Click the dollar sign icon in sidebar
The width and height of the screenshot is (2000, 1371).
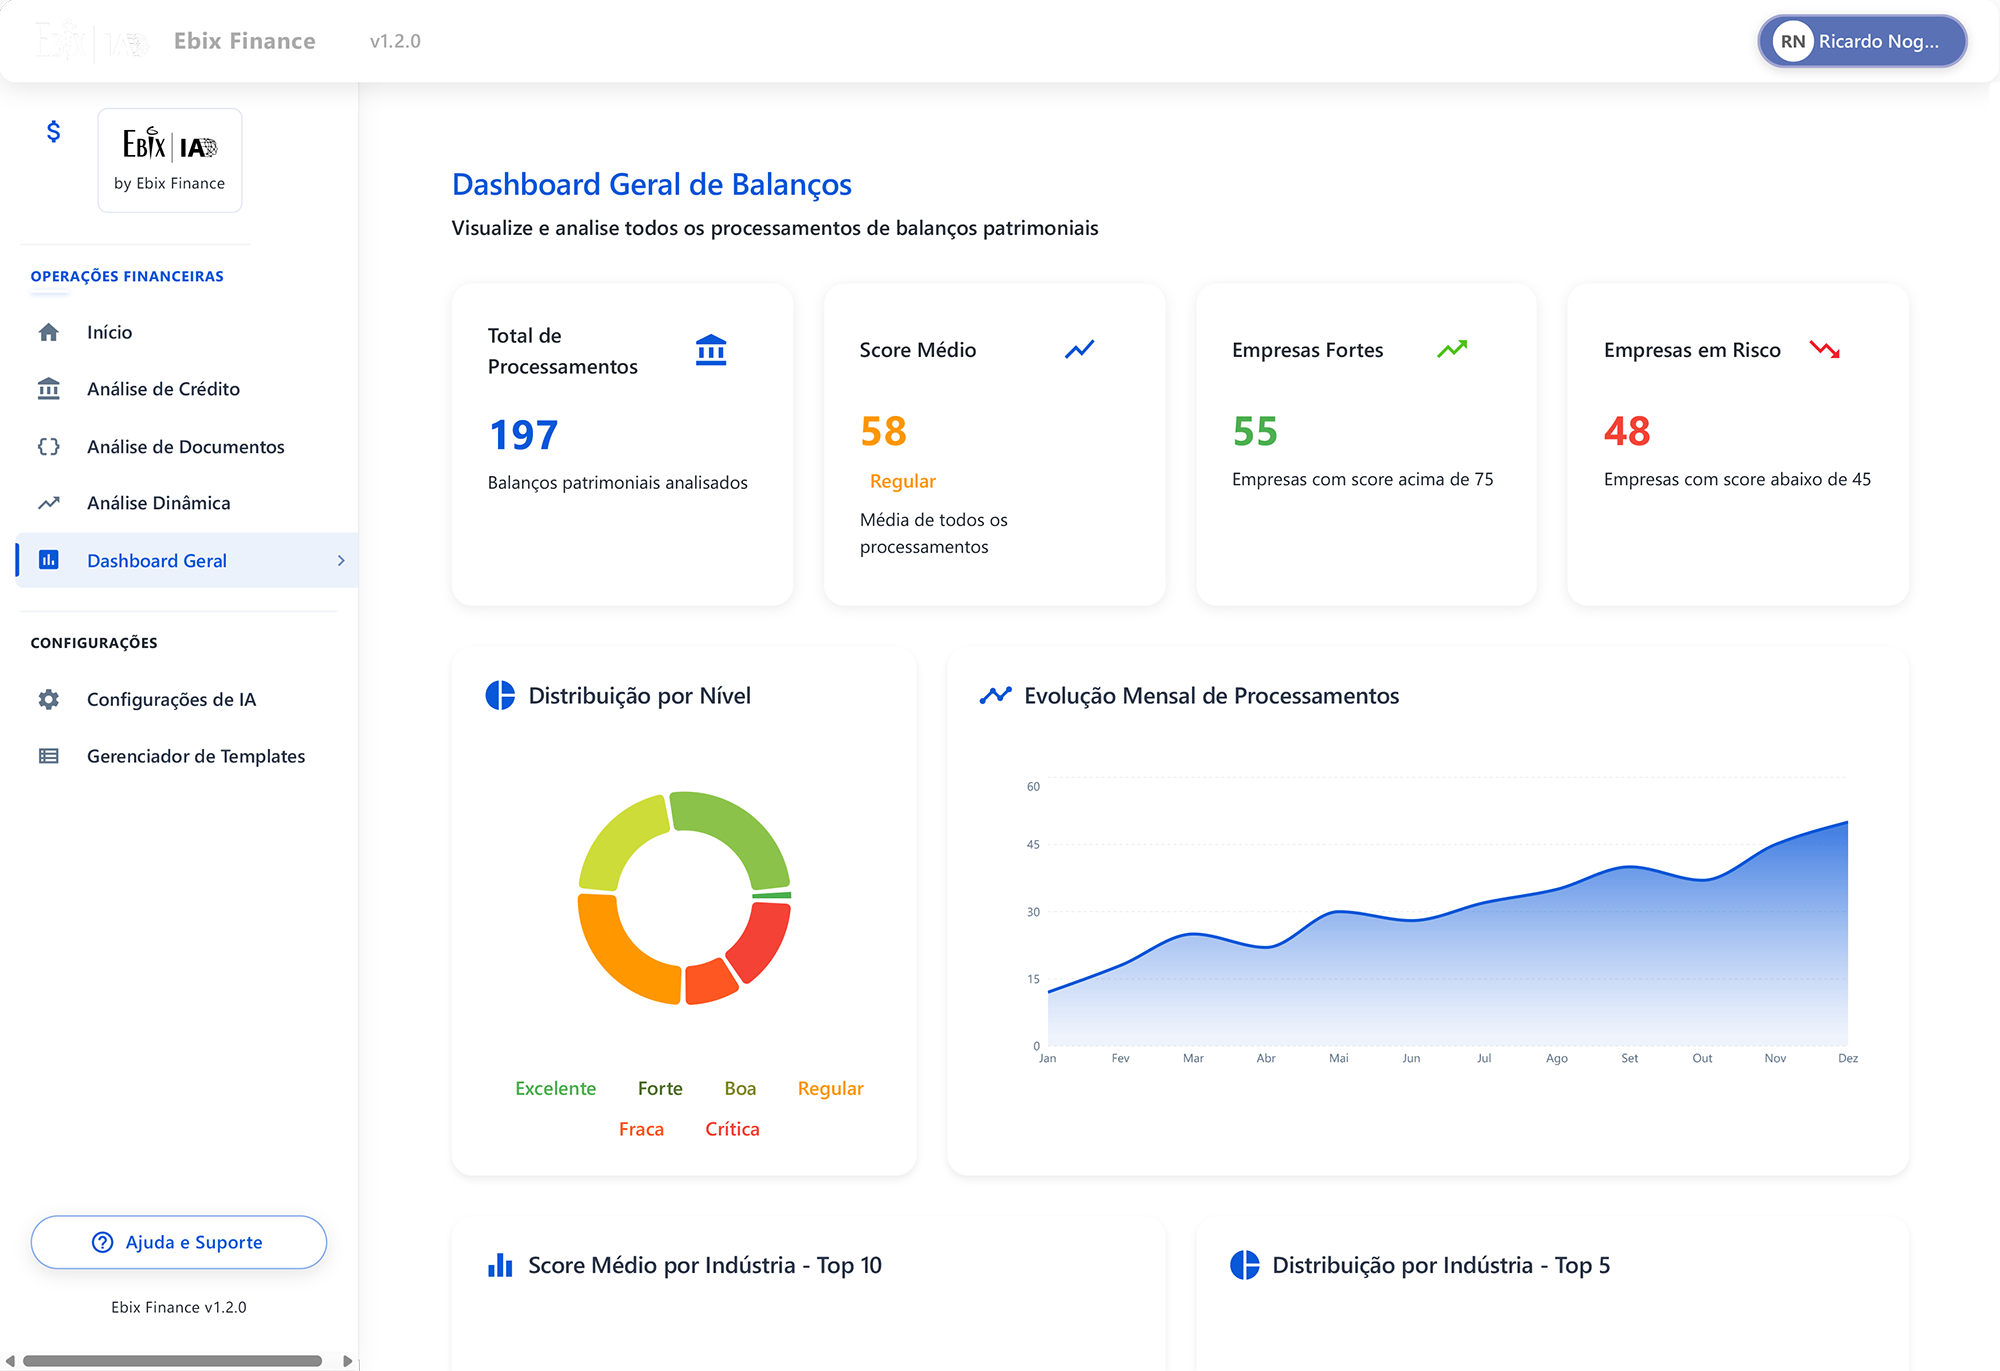54,132
